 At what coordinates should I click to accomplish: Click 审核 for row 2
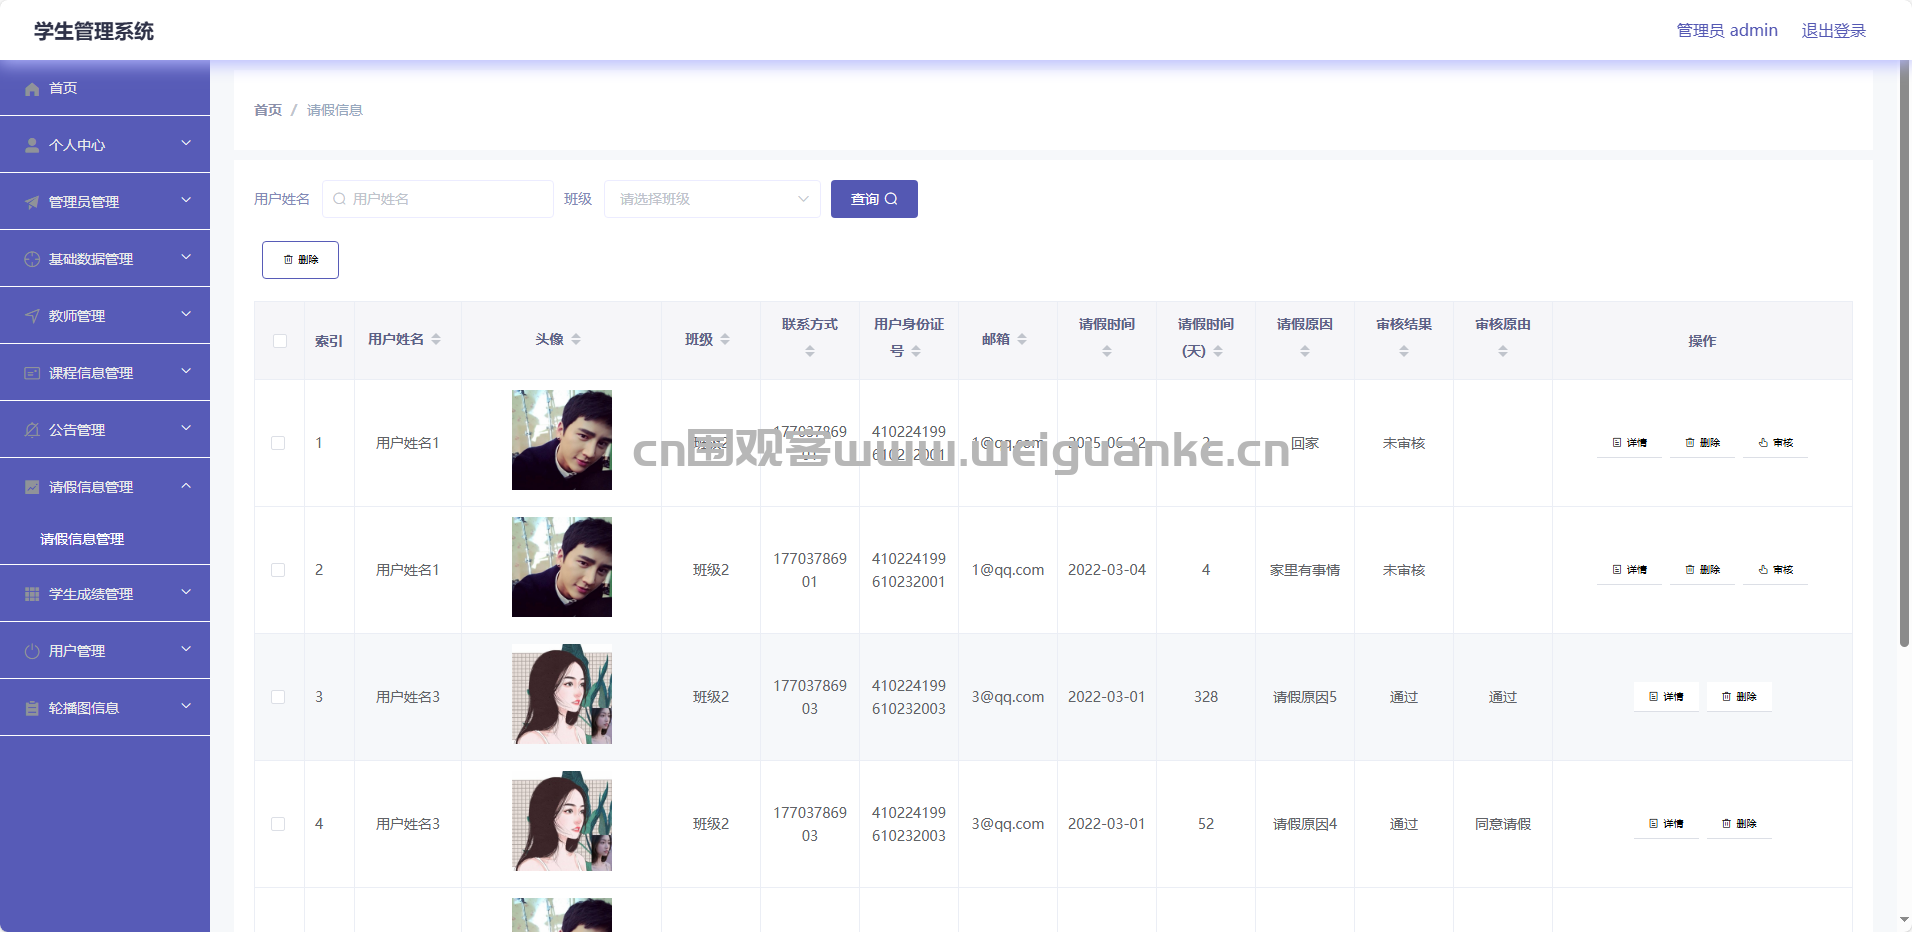point(1776,570)
